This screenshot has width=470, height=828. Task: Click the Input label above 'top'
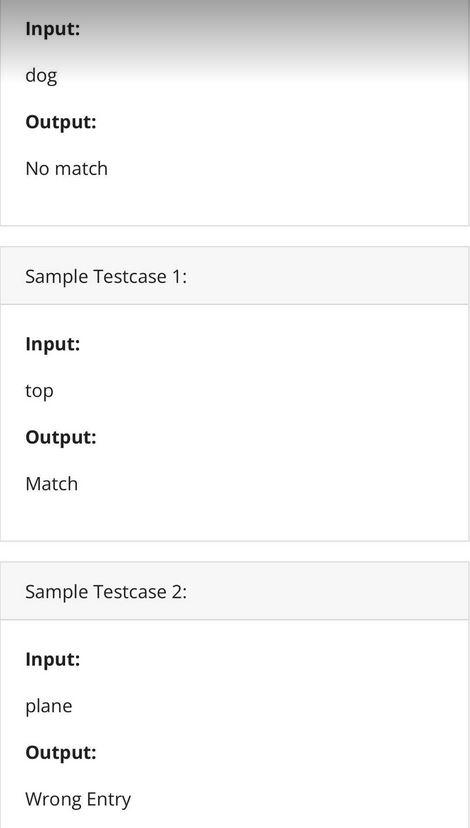pos(53,344)
